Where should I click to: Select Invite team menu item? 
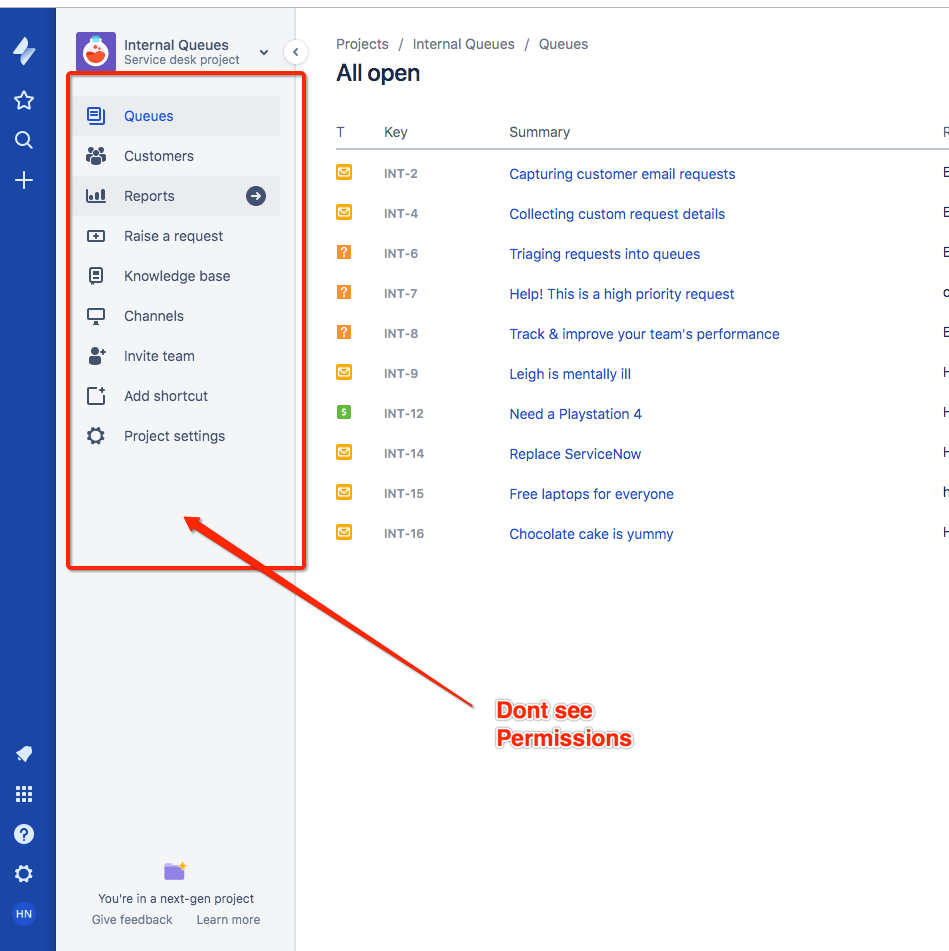[176, 356]
